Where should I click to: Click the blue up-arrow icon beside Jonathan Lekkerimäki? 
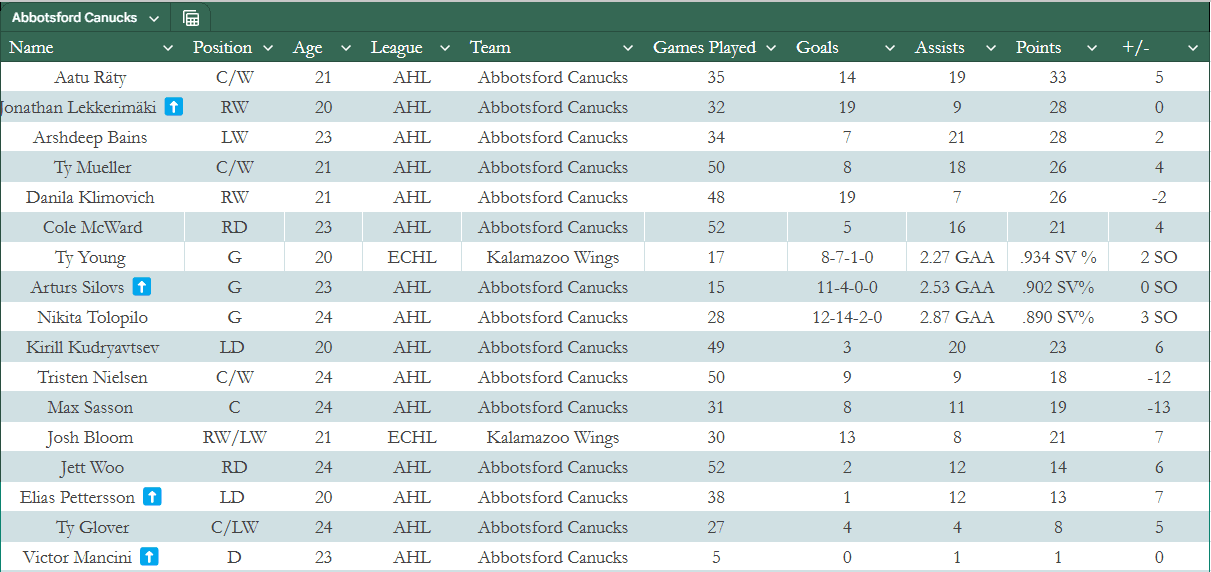pos(174,107)
